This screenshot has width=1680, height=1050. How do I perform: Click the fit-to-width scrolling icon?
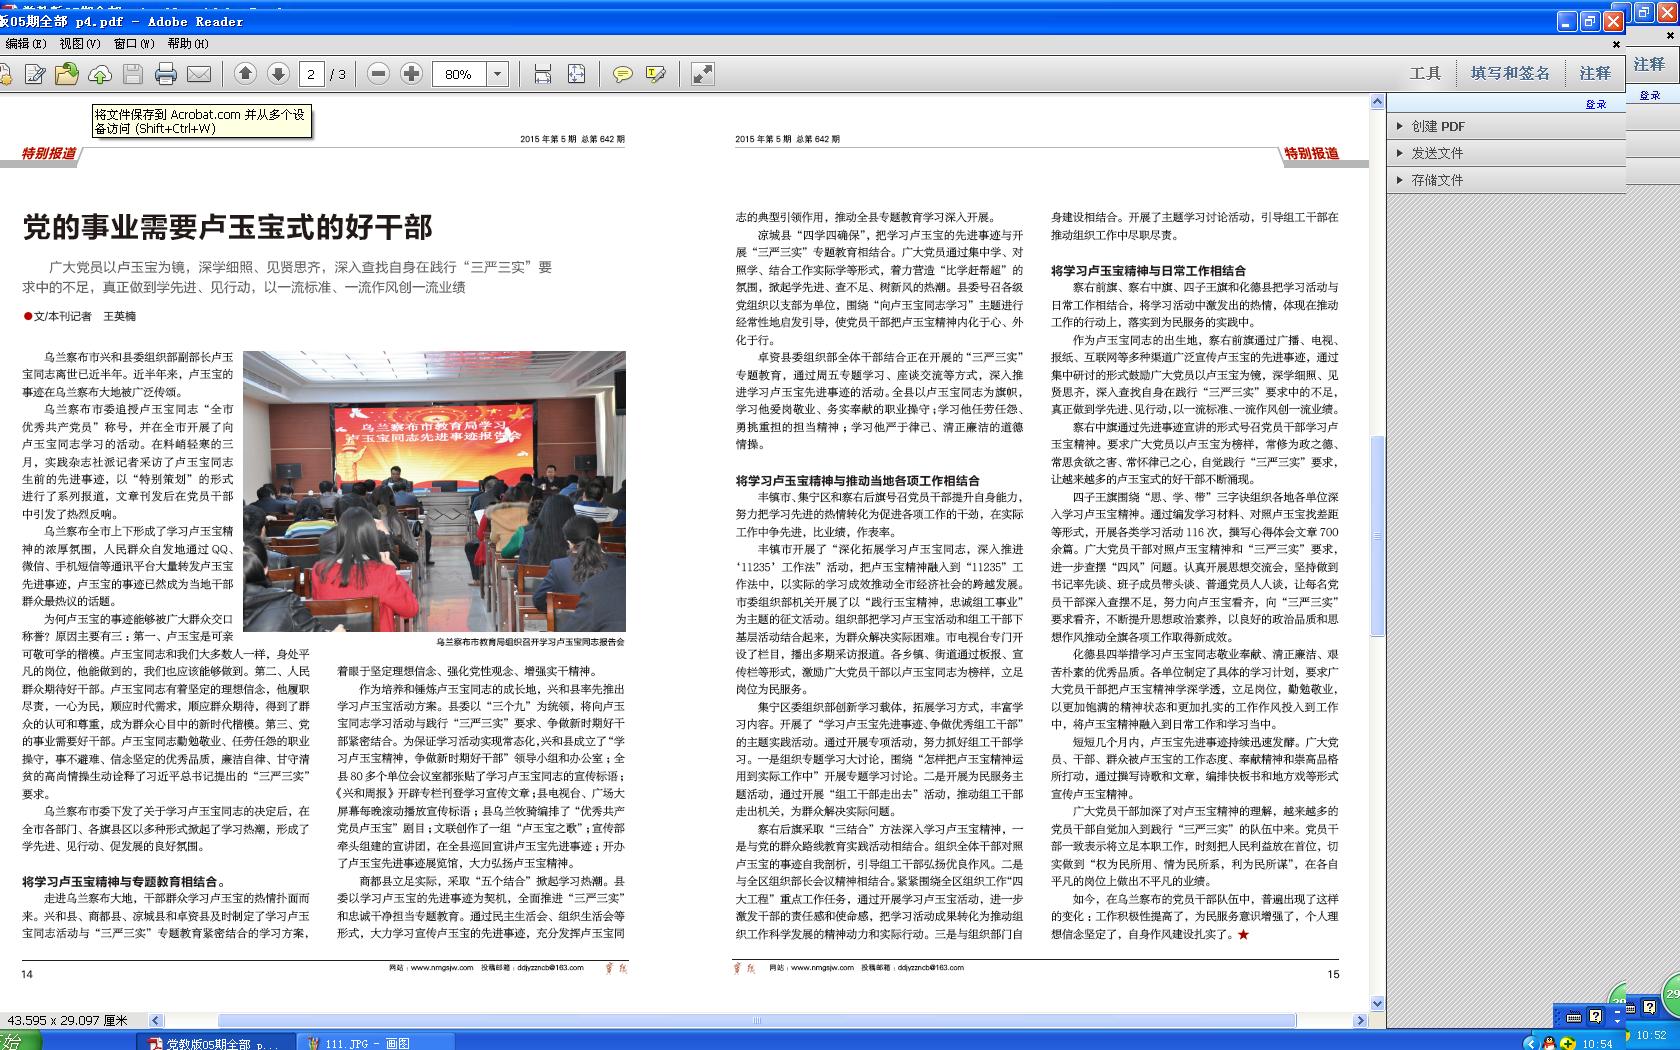[542, 74]
